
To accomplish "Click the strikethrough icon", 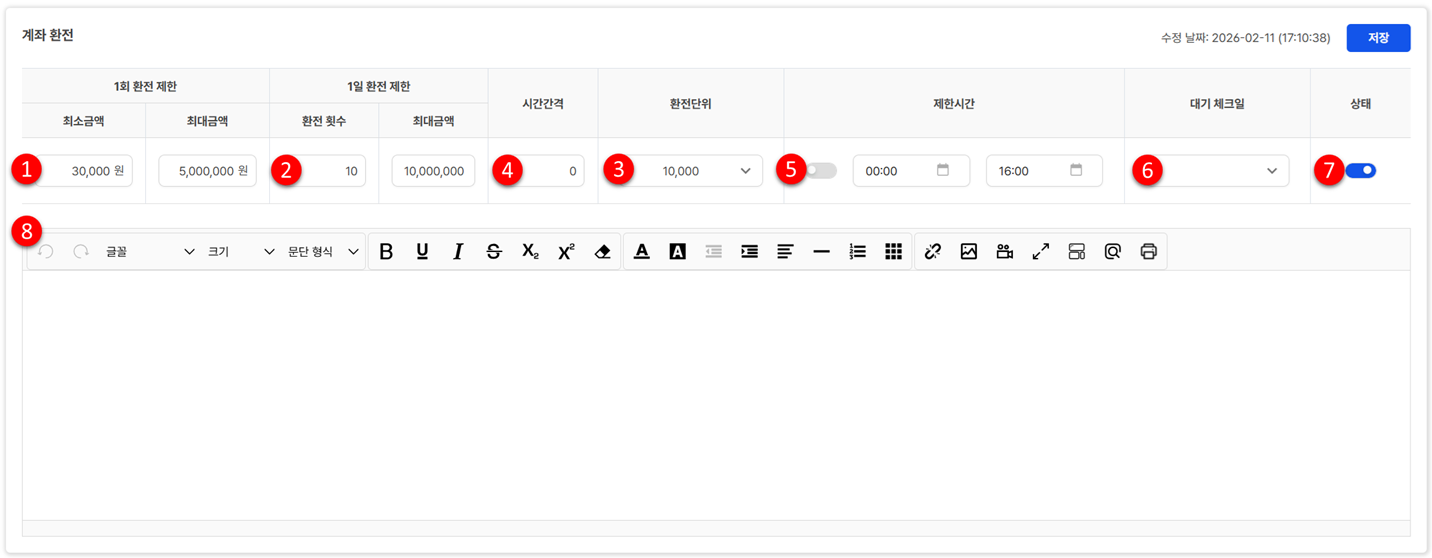I will pos(494,252).
